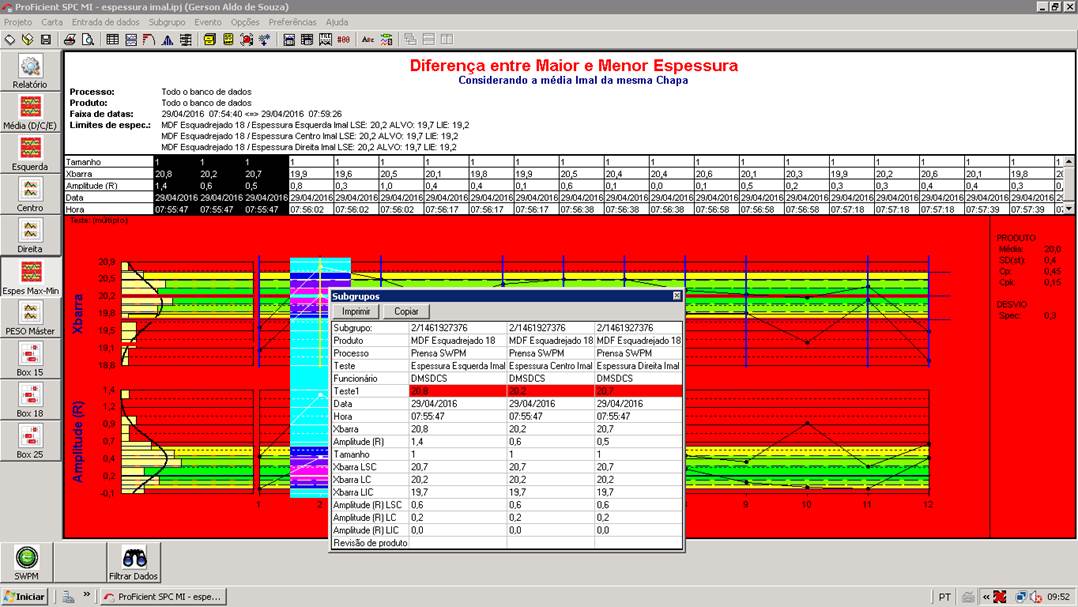This screenshot has width=1078, height=607.
Task: Click the Iniciar start button
Action: click(x=24, y=596)
